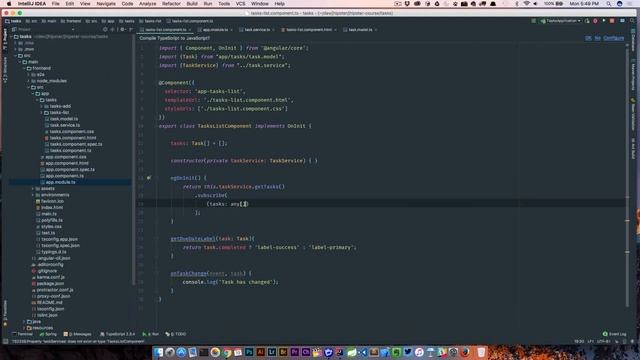Open Spotlight search in macOS menu bar
This screenshot has width=640, height=360.
[609, 4]
